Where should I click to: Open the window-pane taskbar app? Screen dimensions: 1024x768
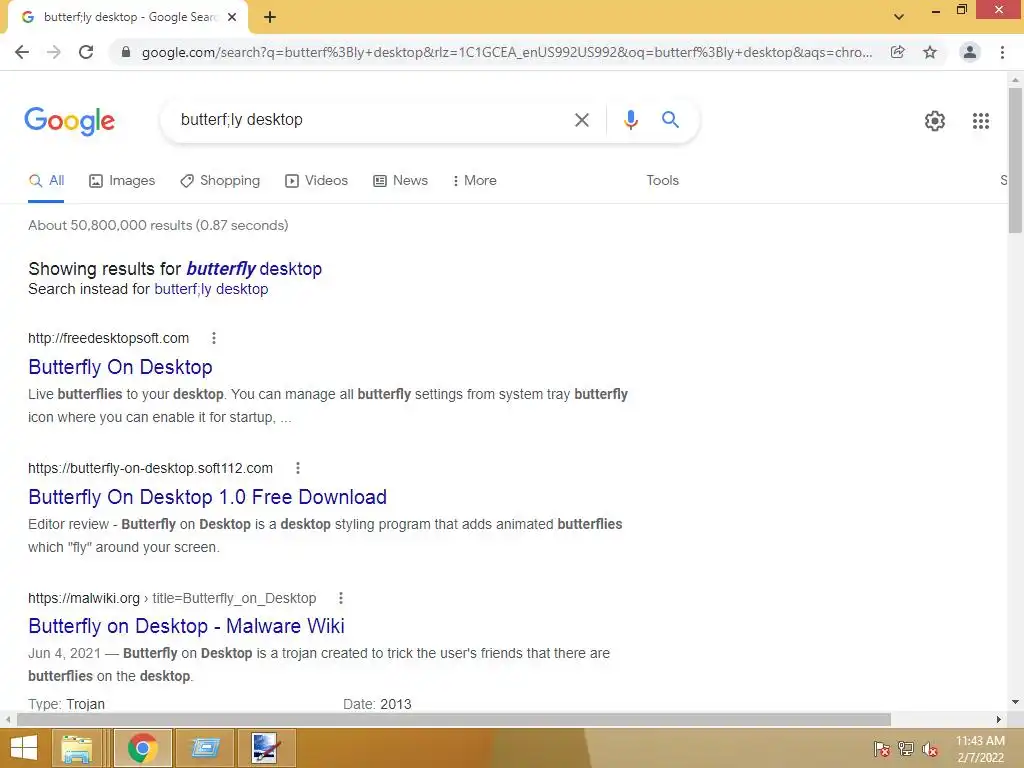205,748
